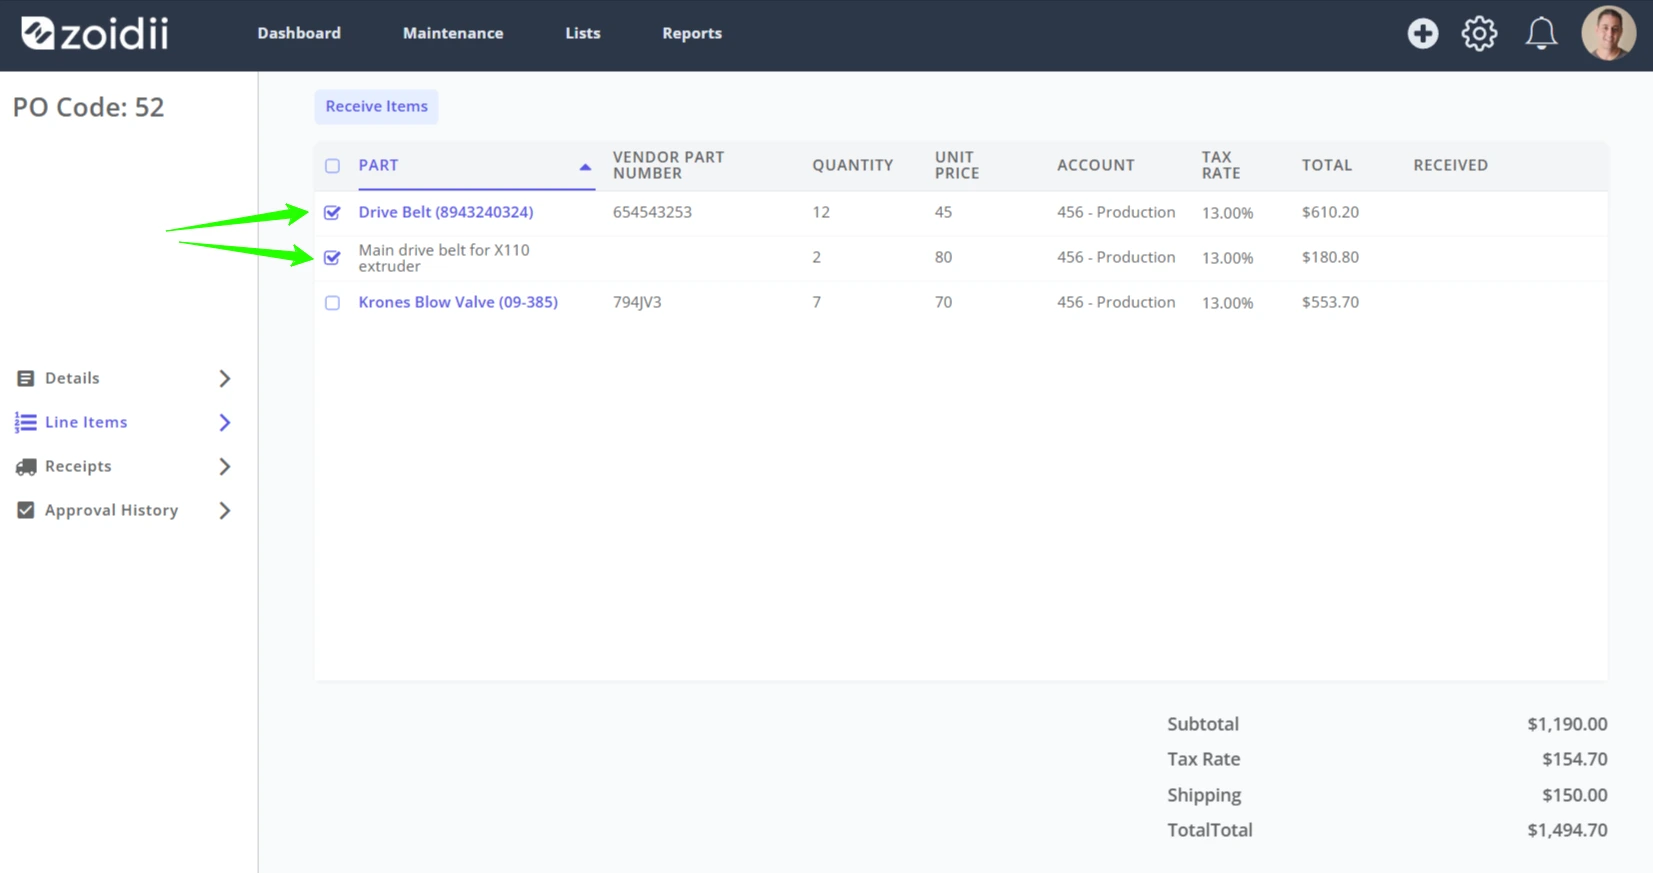
Task: Click the total amount $1,494.70
Action: [1567, 830]
